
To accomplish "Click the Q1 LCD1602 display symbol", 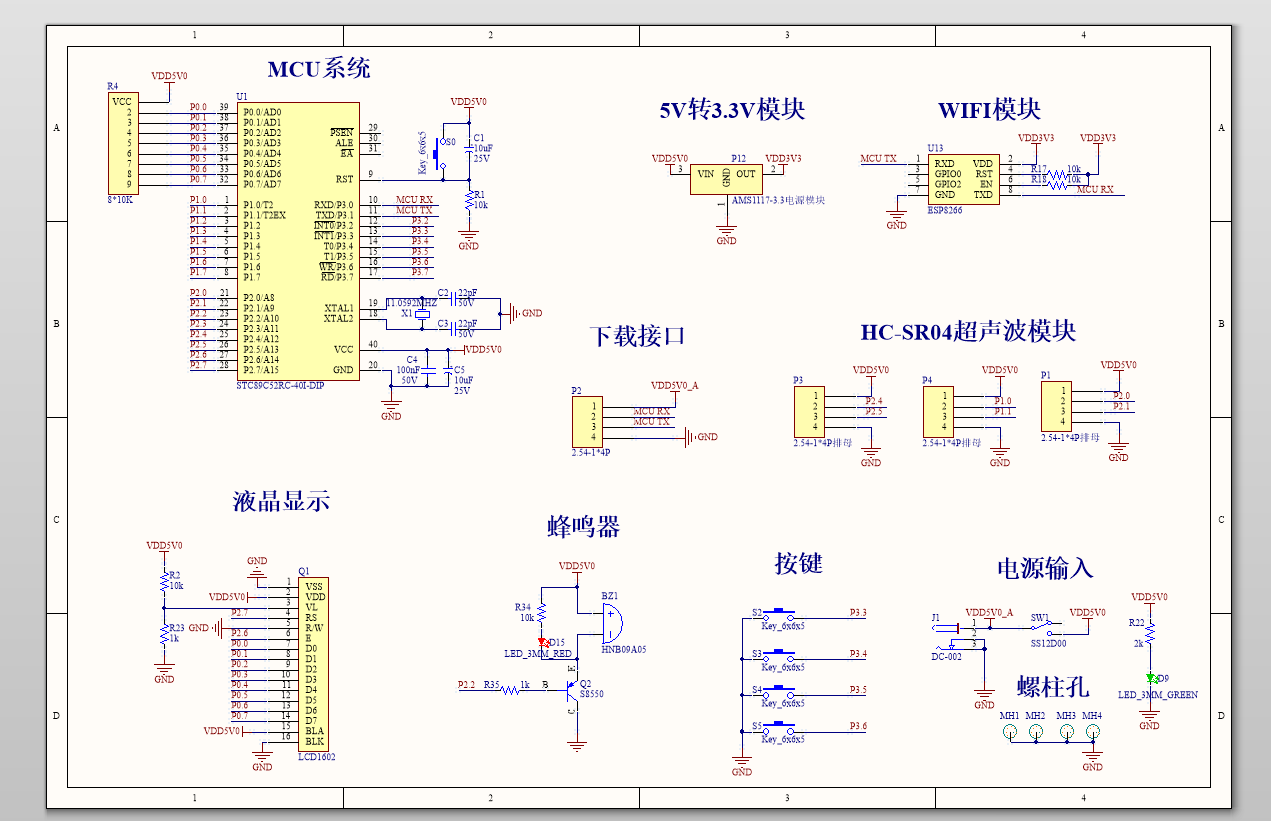I will pos(312,660).
